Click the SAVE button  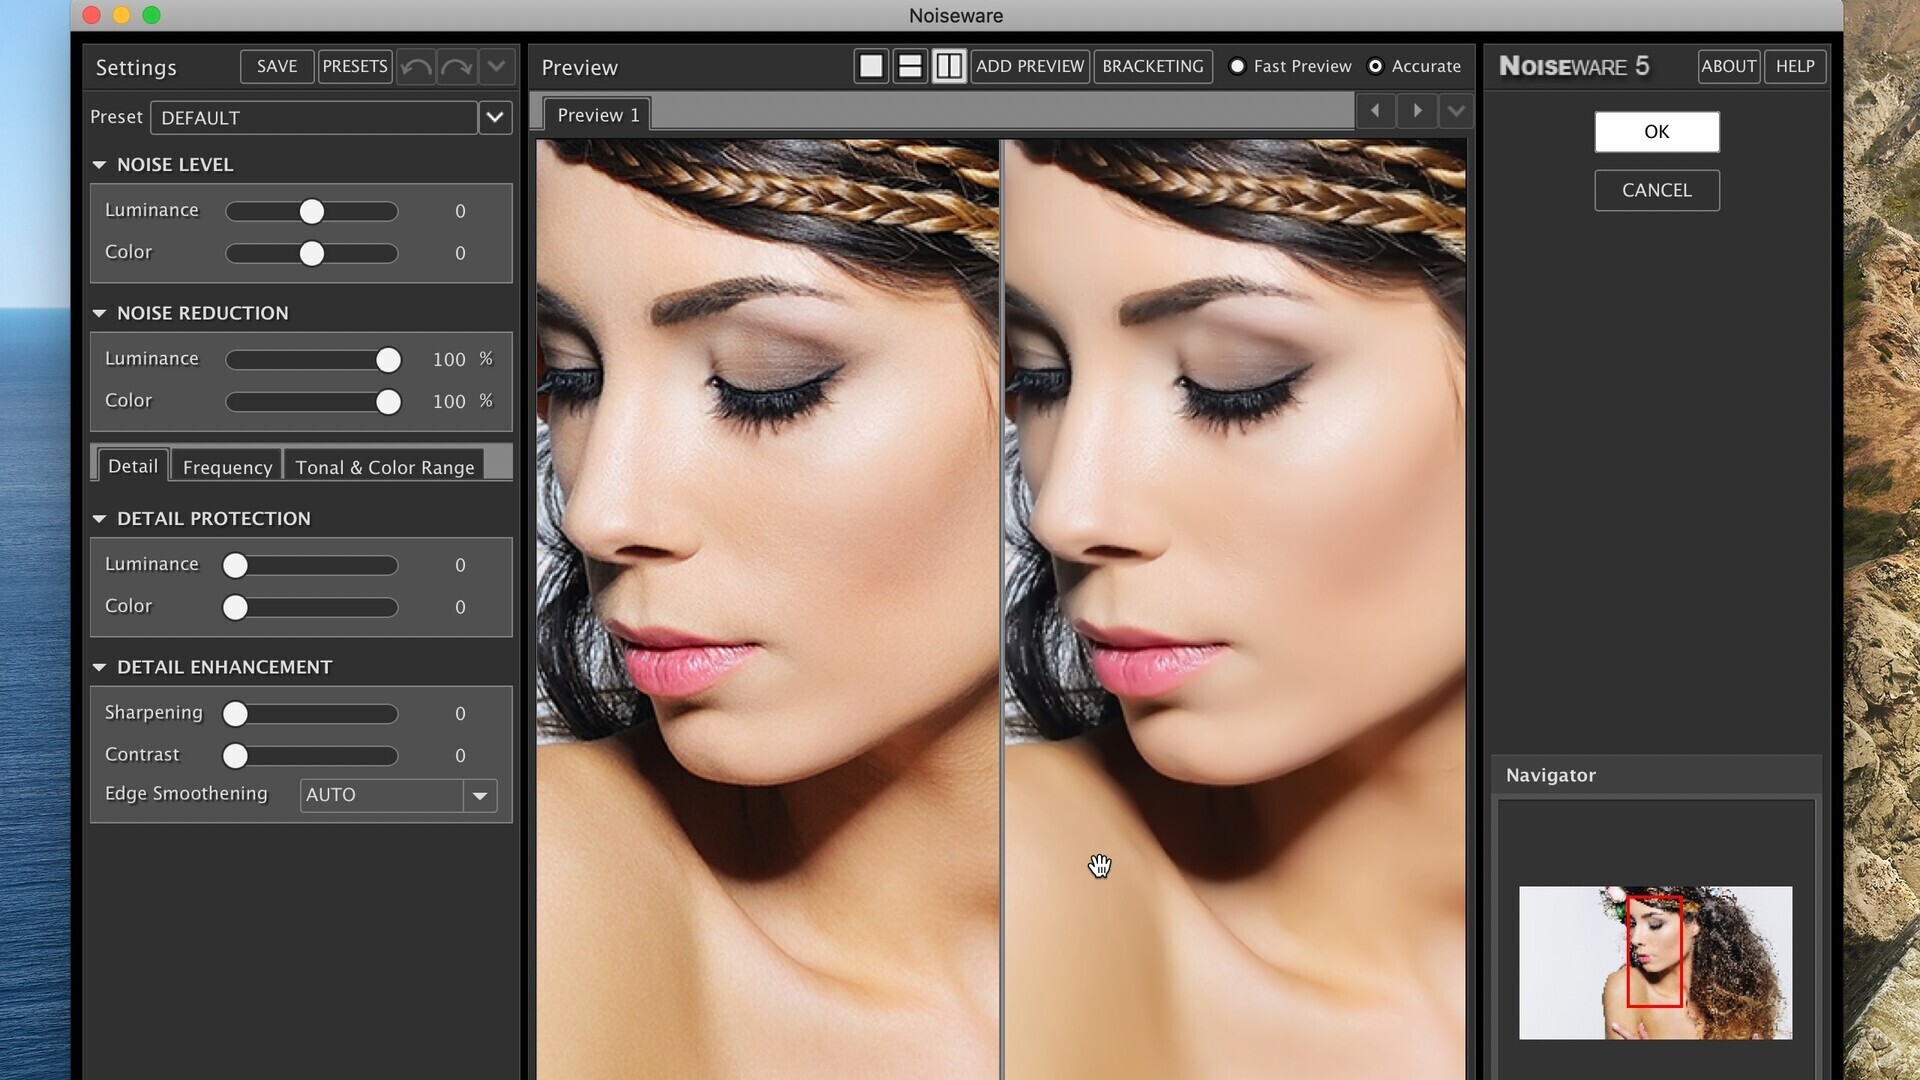277,66
